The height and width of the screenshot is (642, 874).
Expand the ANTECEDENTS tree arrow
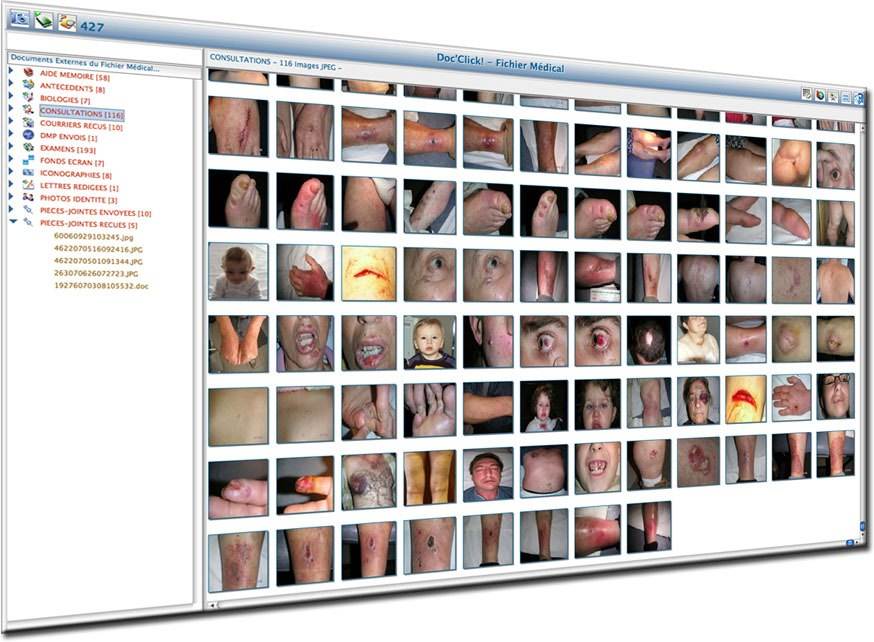click(11, 83)
